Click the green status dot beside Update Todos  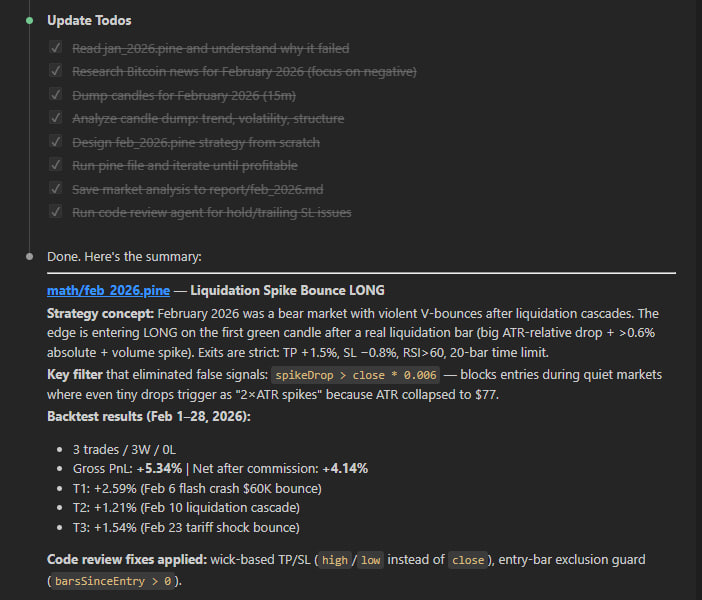[30, 20]
